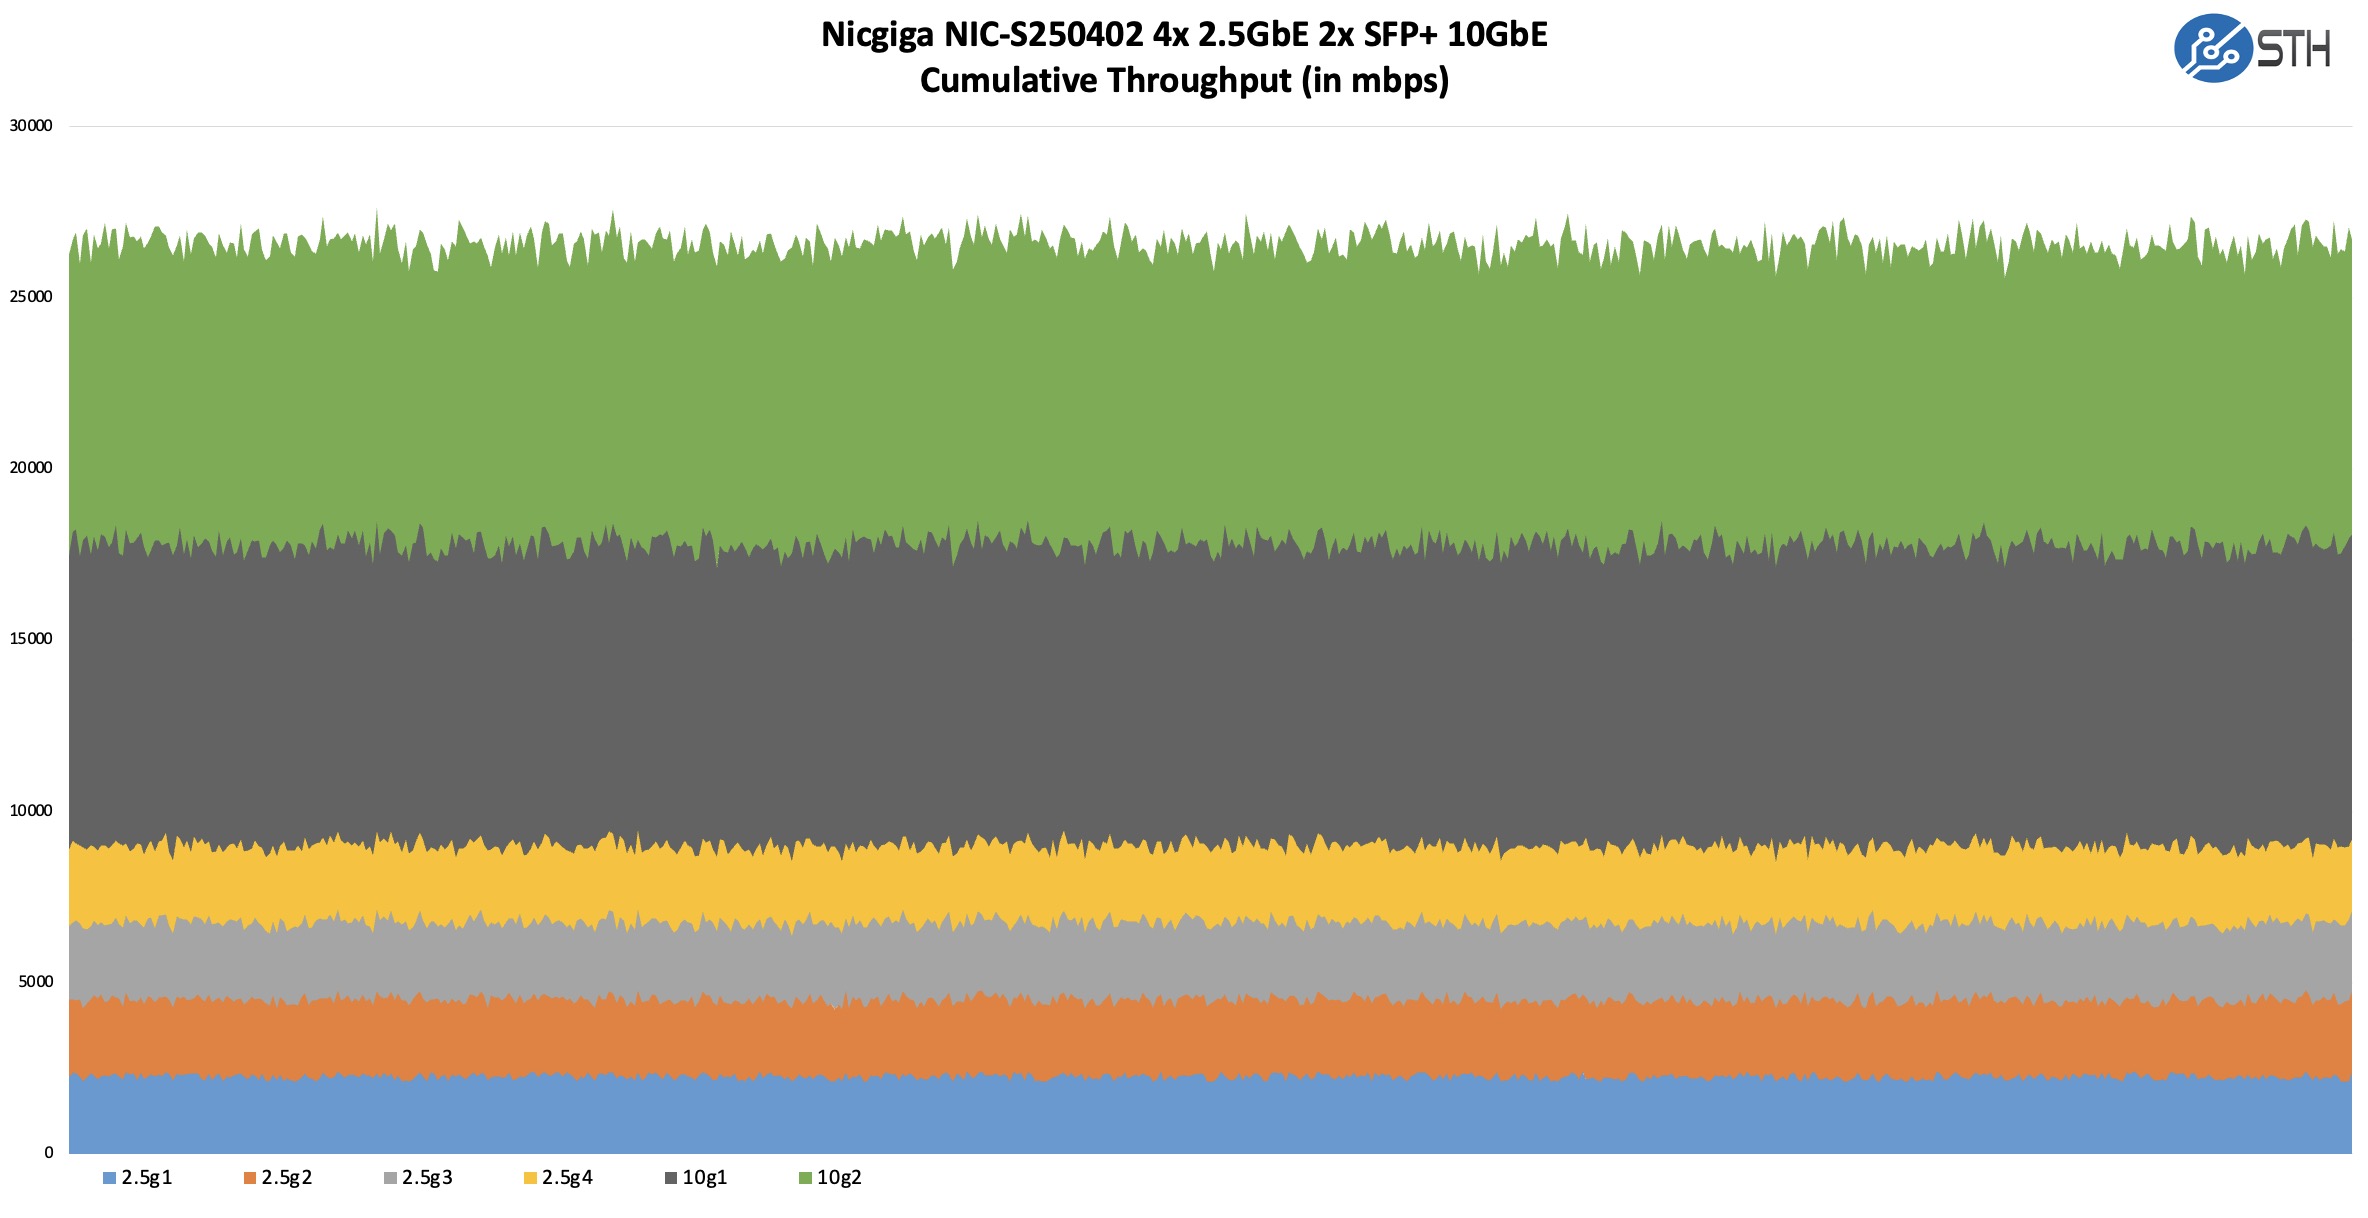Click the yellow 2.5g4 legend swatch

point(530,1178)
